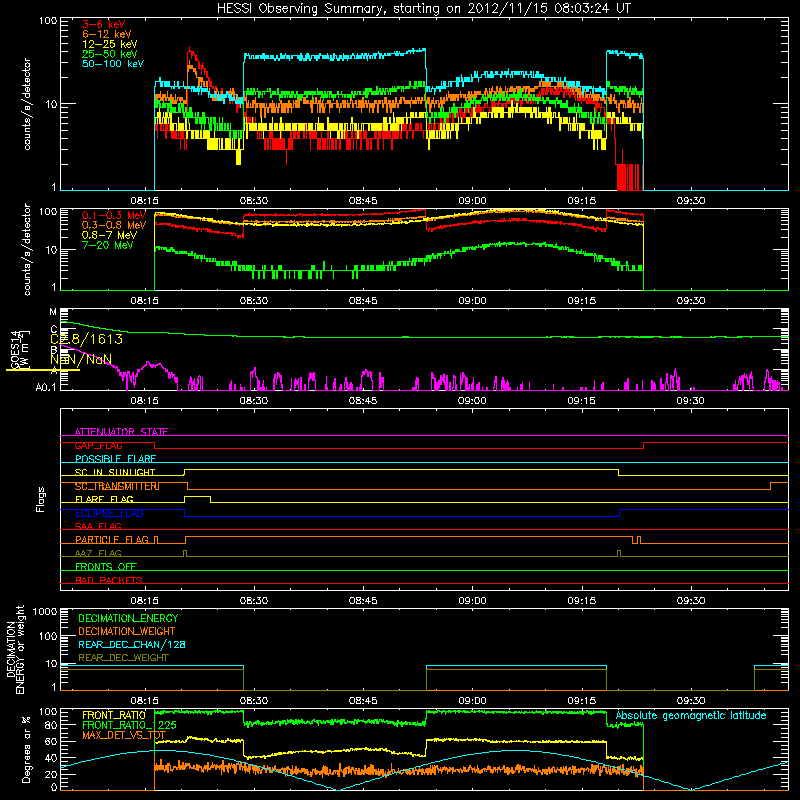Click the "M" class tick on GOES axis
The height and width of the screenshot is (800, 800).
pyautogui.click(x=53, y=312)
